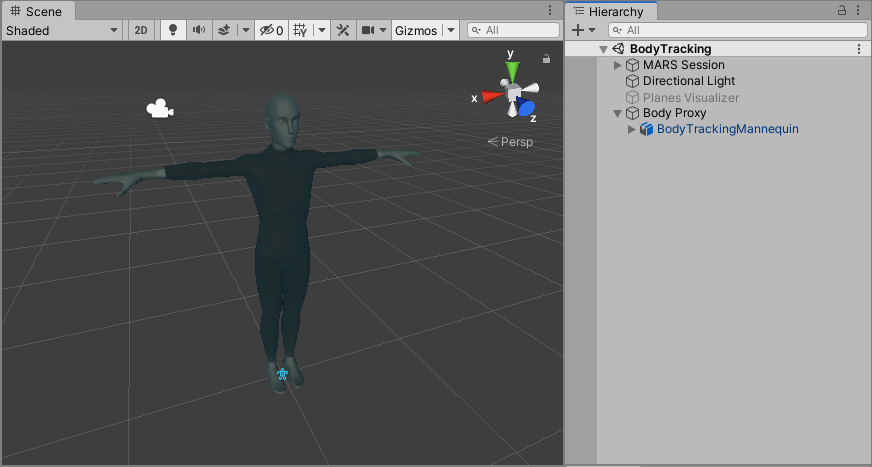This screenshot has height=467, width=872.
Task: Click the red X axis cone on the gizmo
Action: (490, 97)
